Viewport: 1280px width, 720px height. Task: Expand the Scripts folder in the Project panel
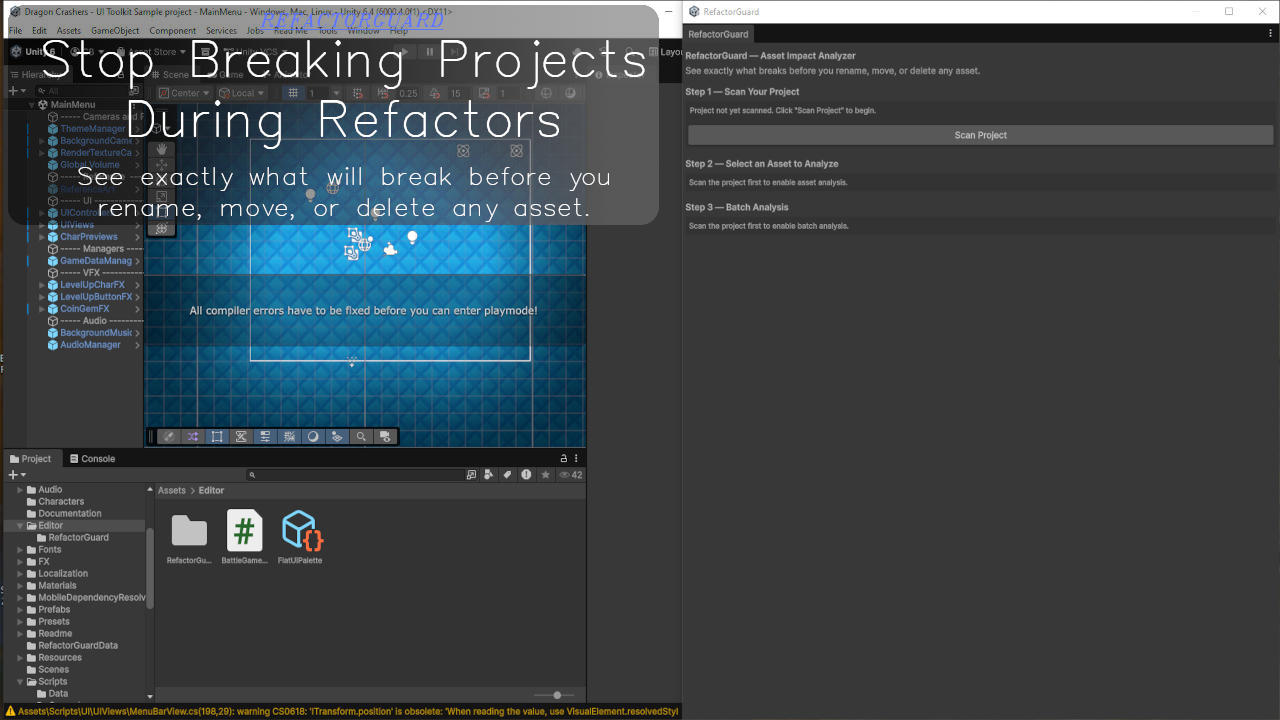click(x=19, y=681)
